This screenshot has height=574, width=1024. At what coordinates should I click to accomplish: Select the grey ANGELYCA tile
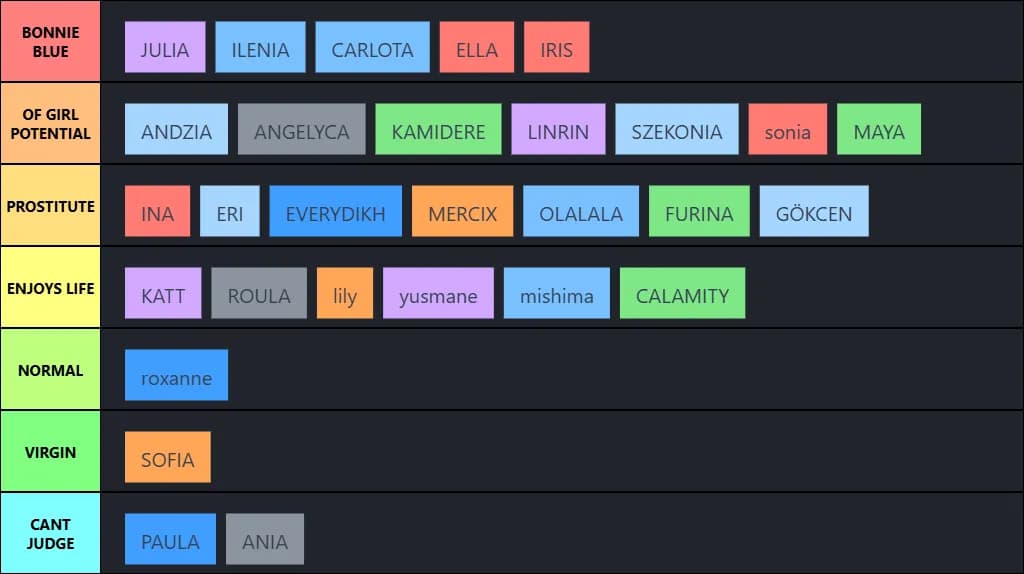pyautogui.click(x=302, y=129)
